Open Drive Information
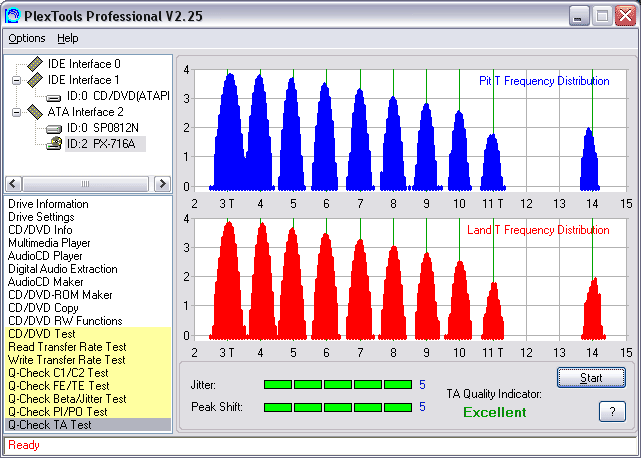 pyautogui.click(x=48, y=204)
